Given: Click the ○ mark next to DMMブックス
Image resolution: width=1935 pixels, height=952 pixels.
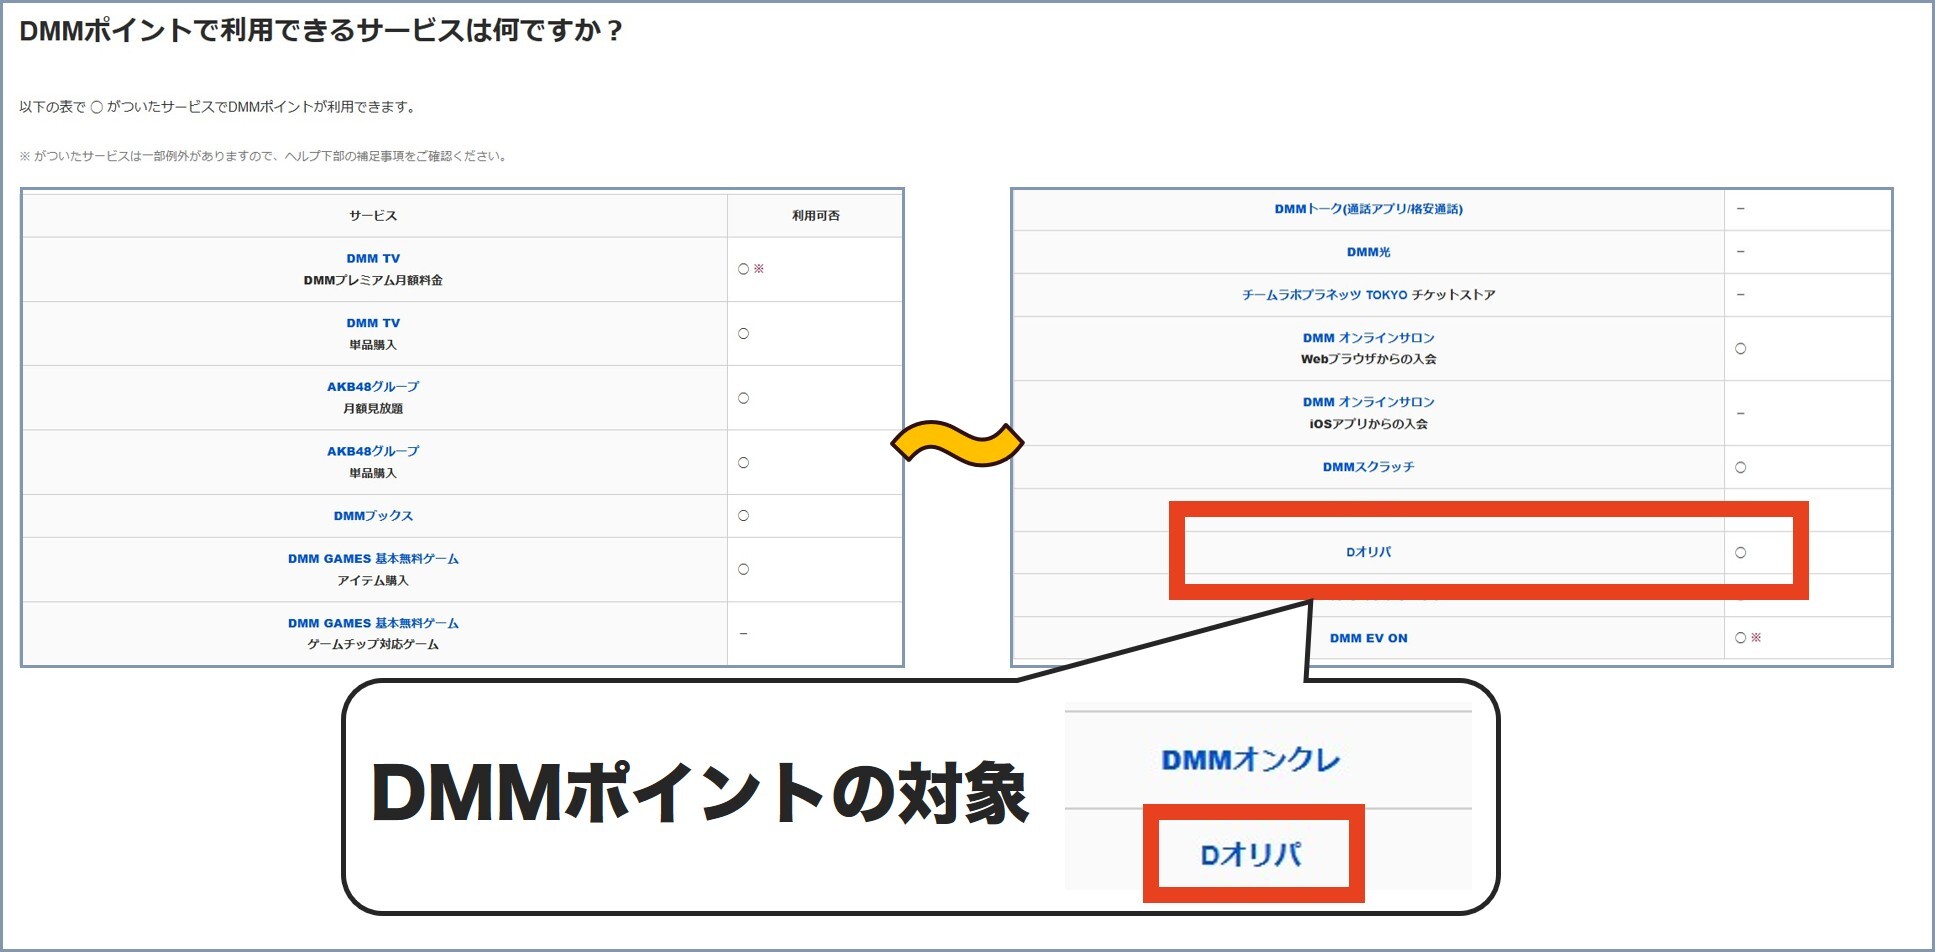Looking at the screenshot, I should (742, 515).
